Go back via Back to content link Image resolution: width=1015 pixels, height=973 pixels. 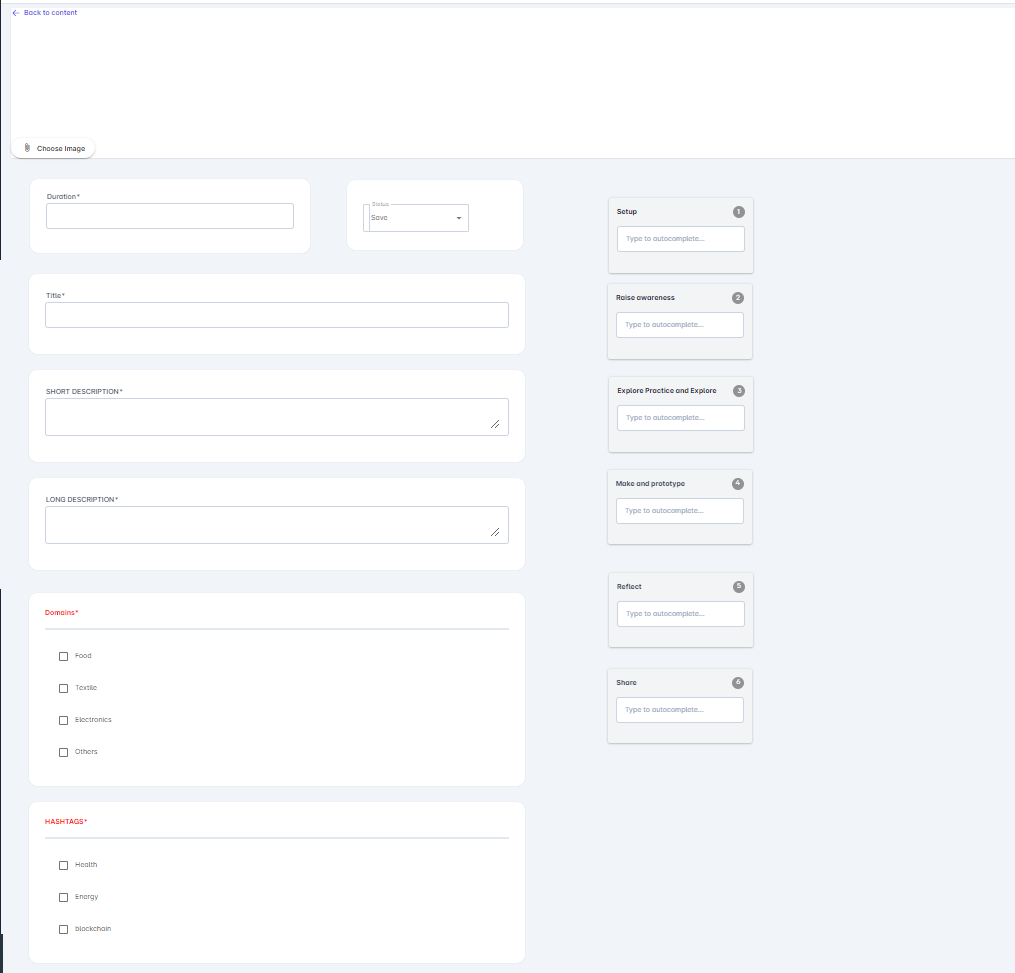(x=50, y=13)
